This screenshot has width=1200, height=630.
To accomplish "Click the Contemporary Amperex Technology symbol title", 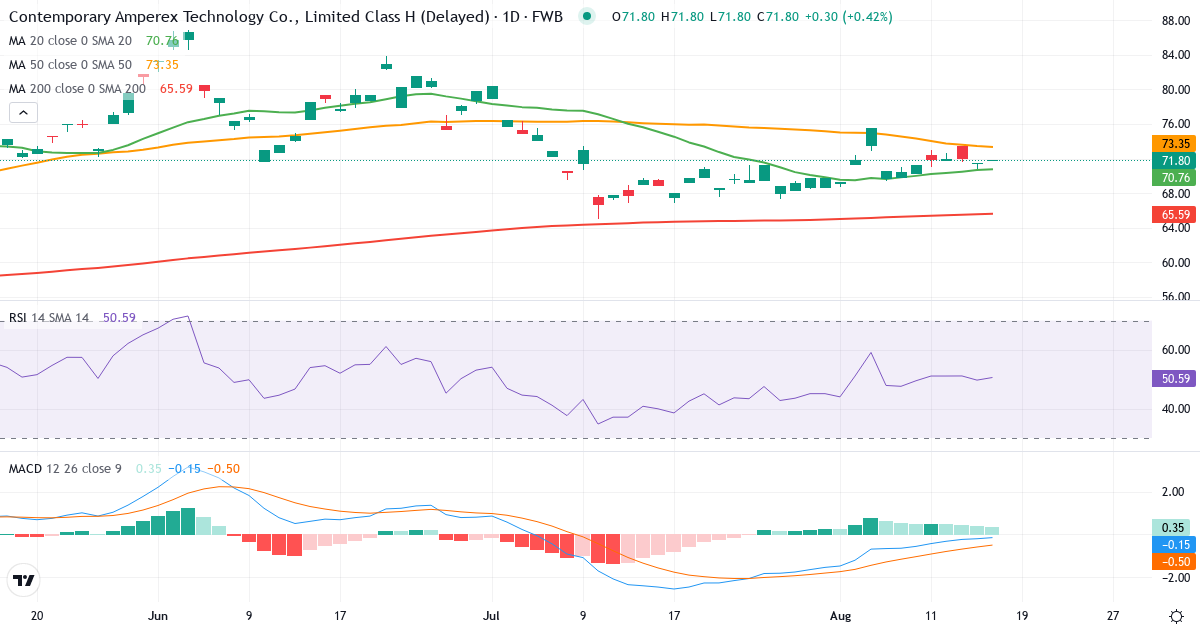I will pyautogui.click(x=285, y=16).
